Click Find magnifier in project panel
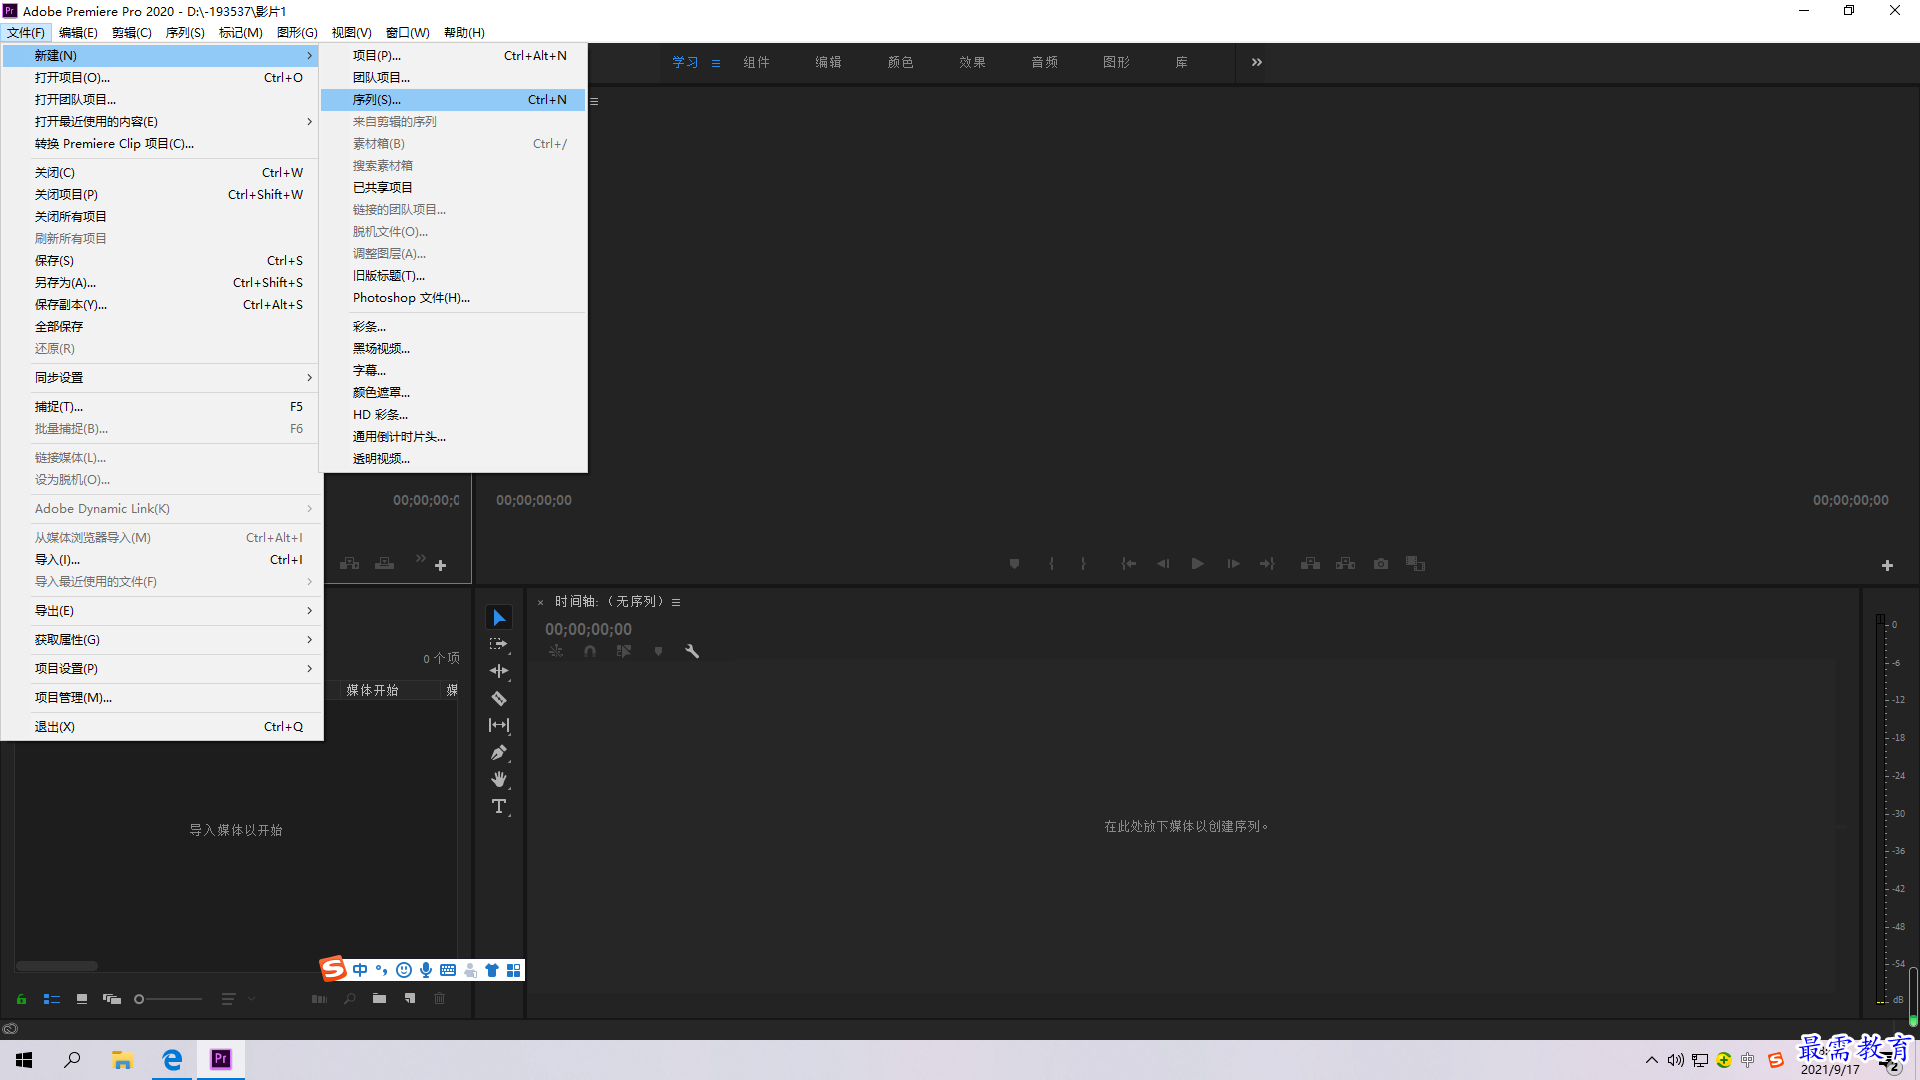The height and width of the screenshot is (1080, 1920). pyautogui.click(x=350, y=998)
